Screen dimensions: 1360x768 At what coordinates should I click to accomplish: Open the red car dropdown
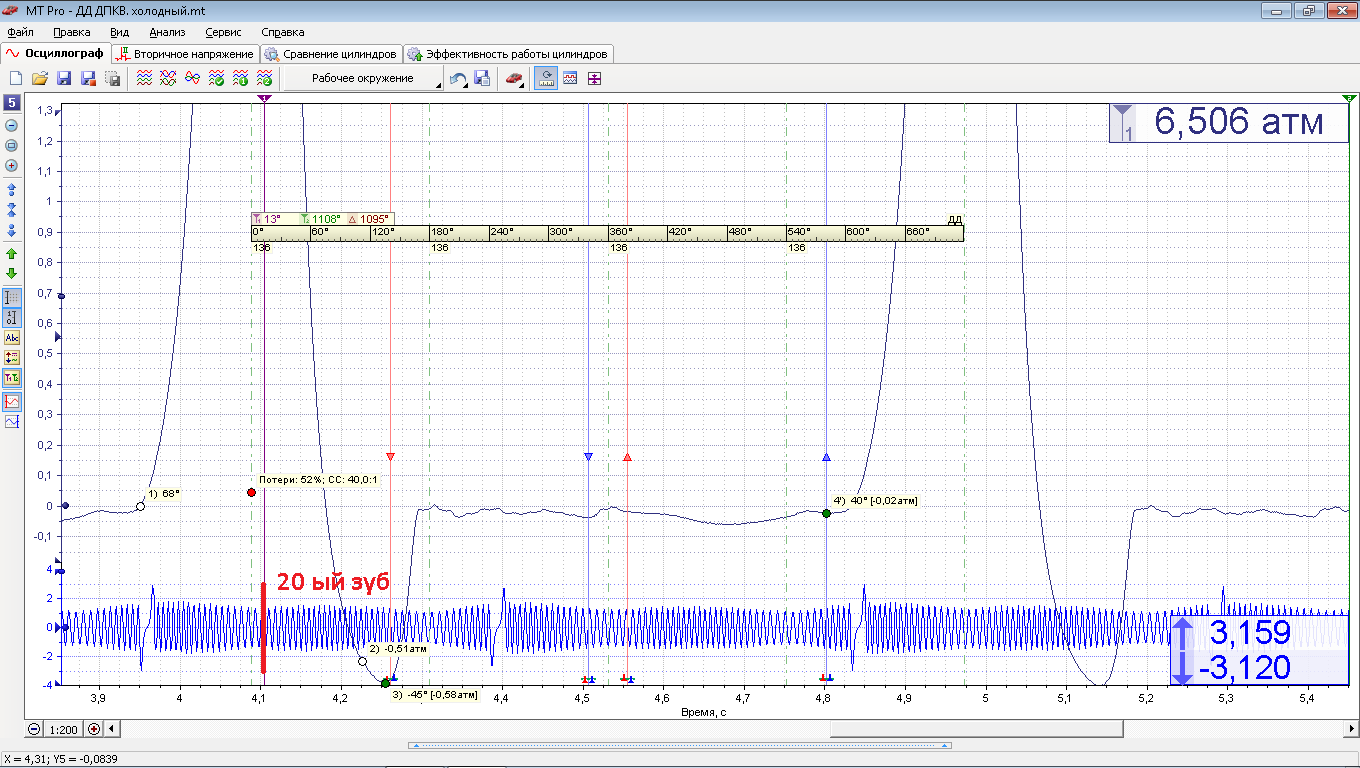(x=514, y=78)
